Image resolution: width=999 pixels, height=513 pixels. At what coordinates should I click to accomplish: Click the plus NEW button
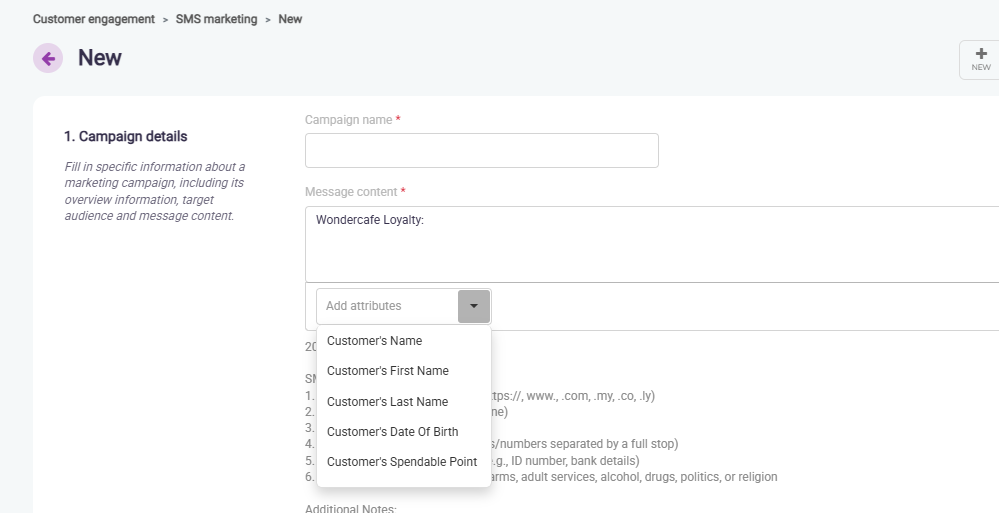pyautogui.click(x=980, y=59)
